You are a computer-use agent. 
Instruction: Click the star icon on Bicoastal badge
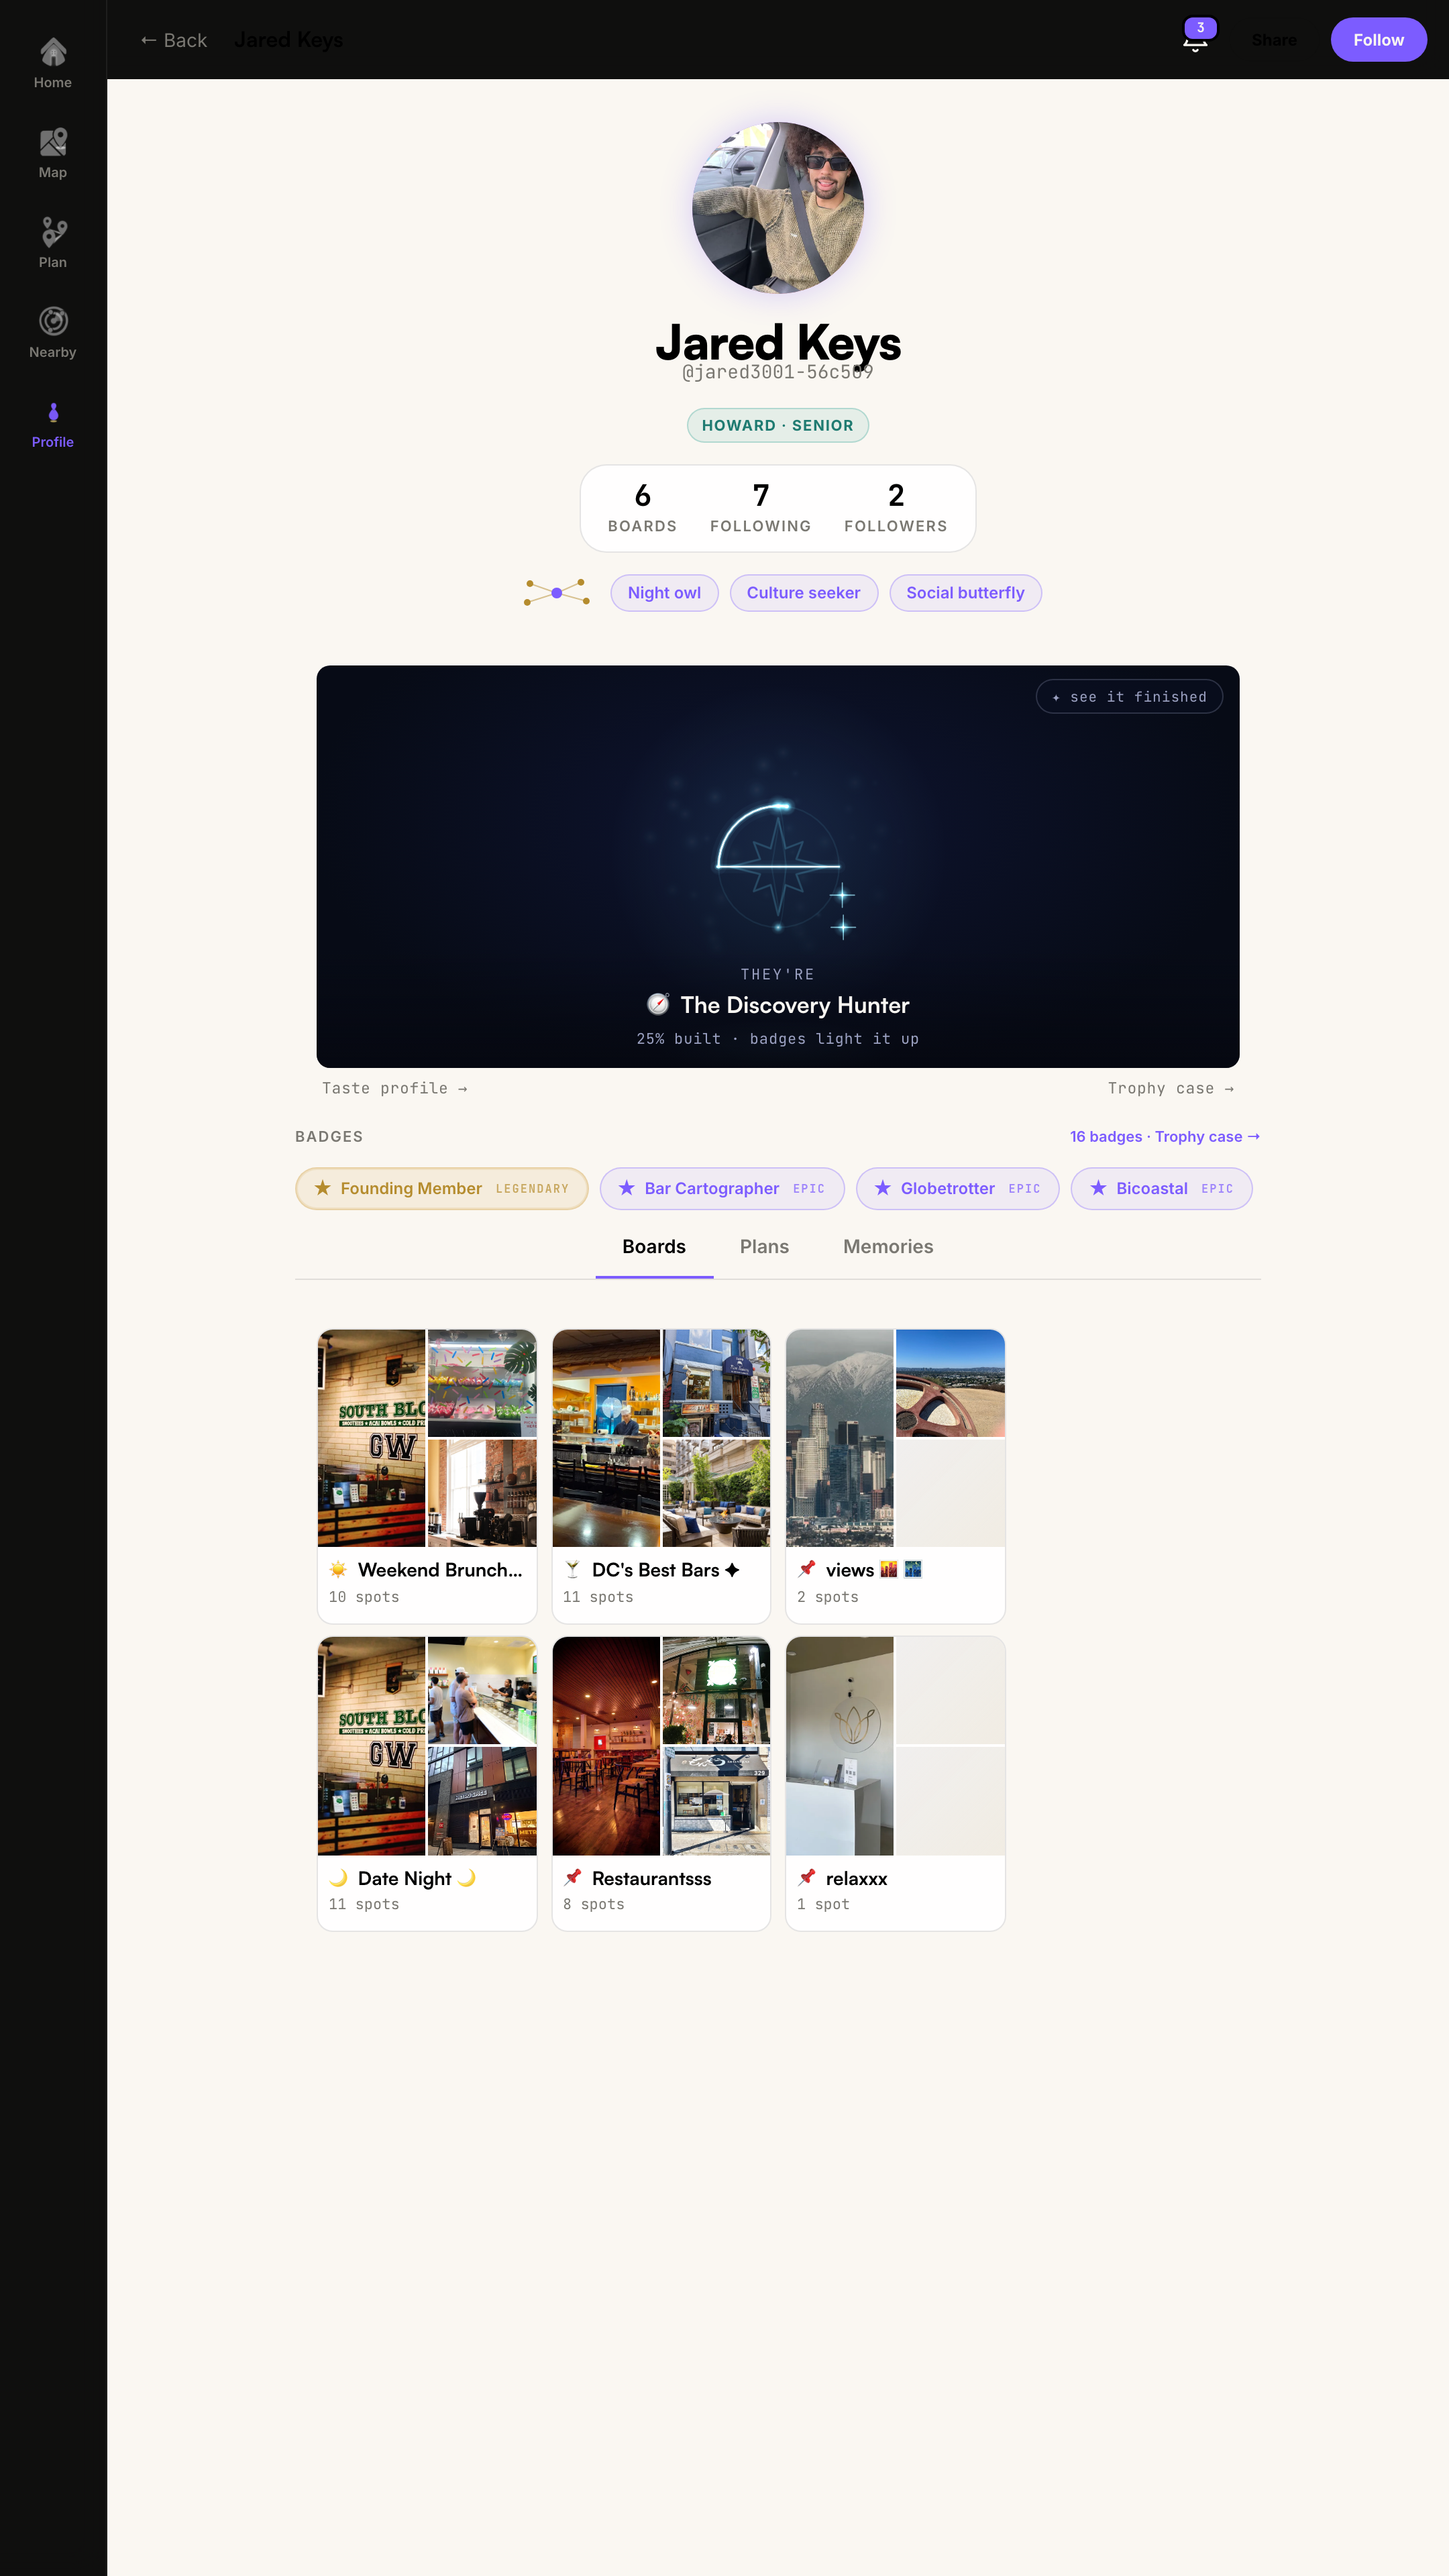pos(1098,1188)
